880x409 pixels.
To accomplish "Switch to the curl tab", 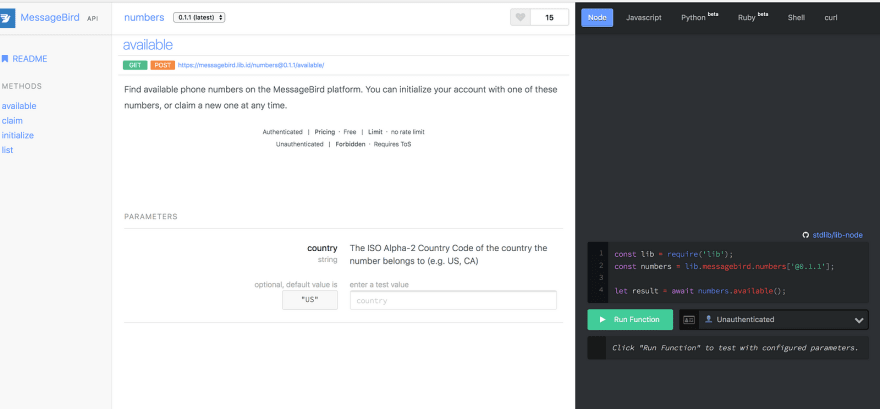I will [x=831, y=17].
